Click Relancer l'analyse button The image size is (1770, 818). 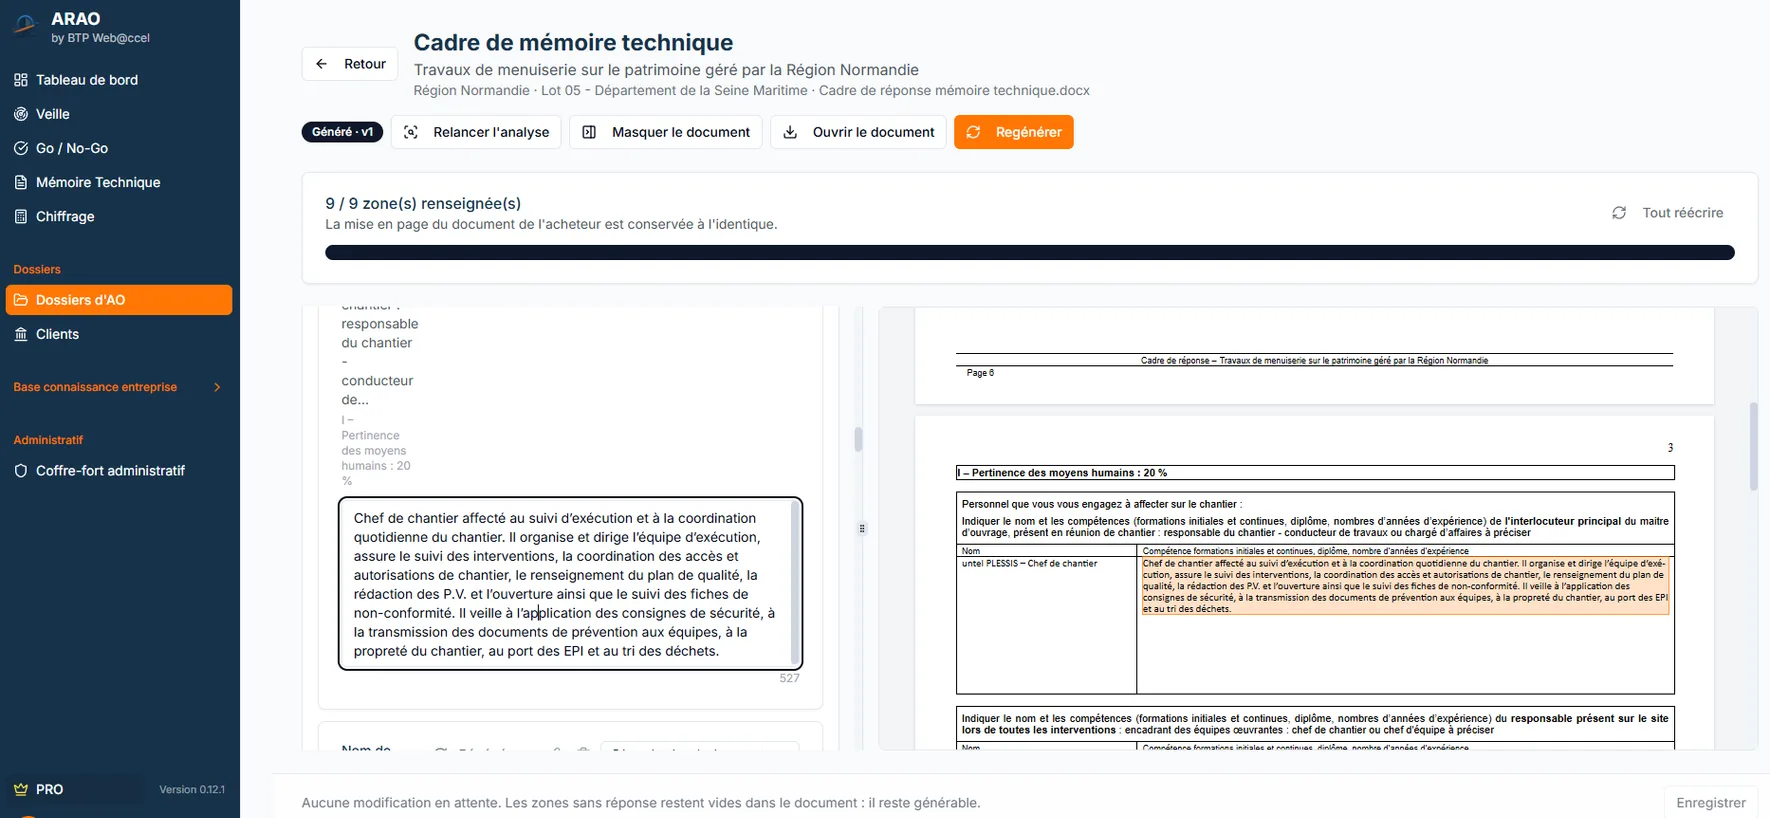tap(477, 132)
